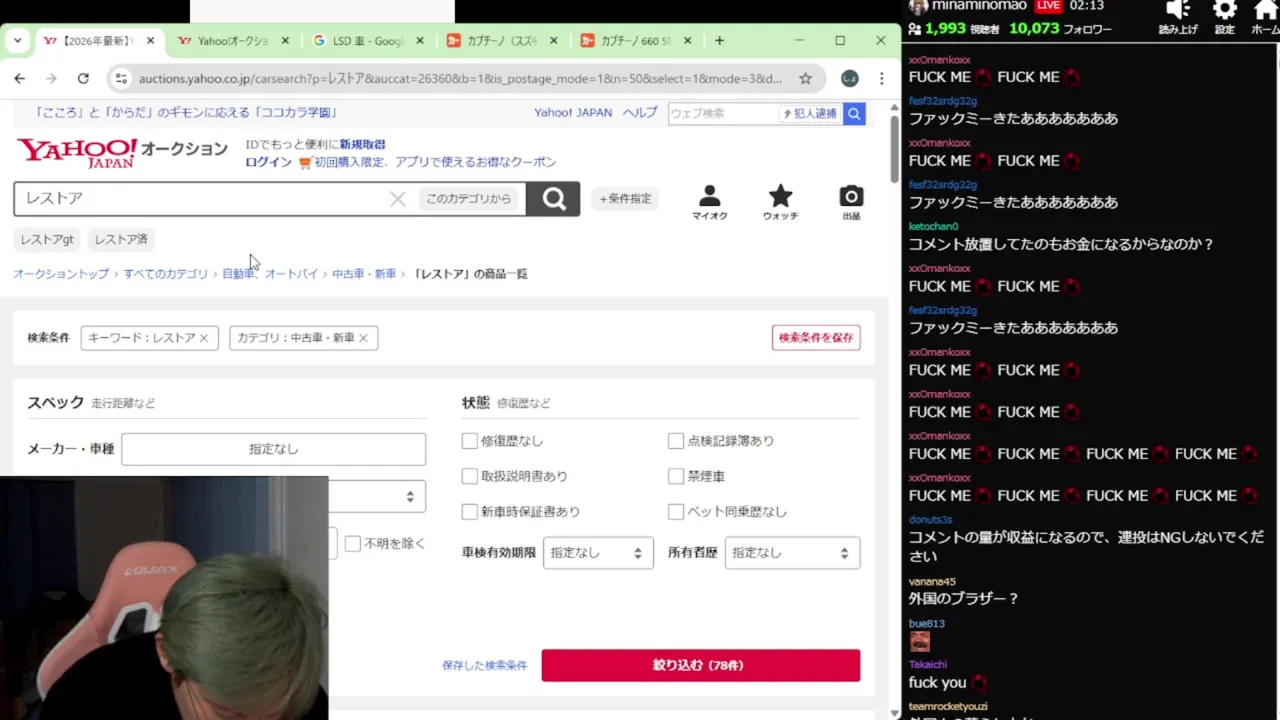The image size is (1280, 720).
Task: Click the ココカラ学園 banner link
Action: (186, 113)
